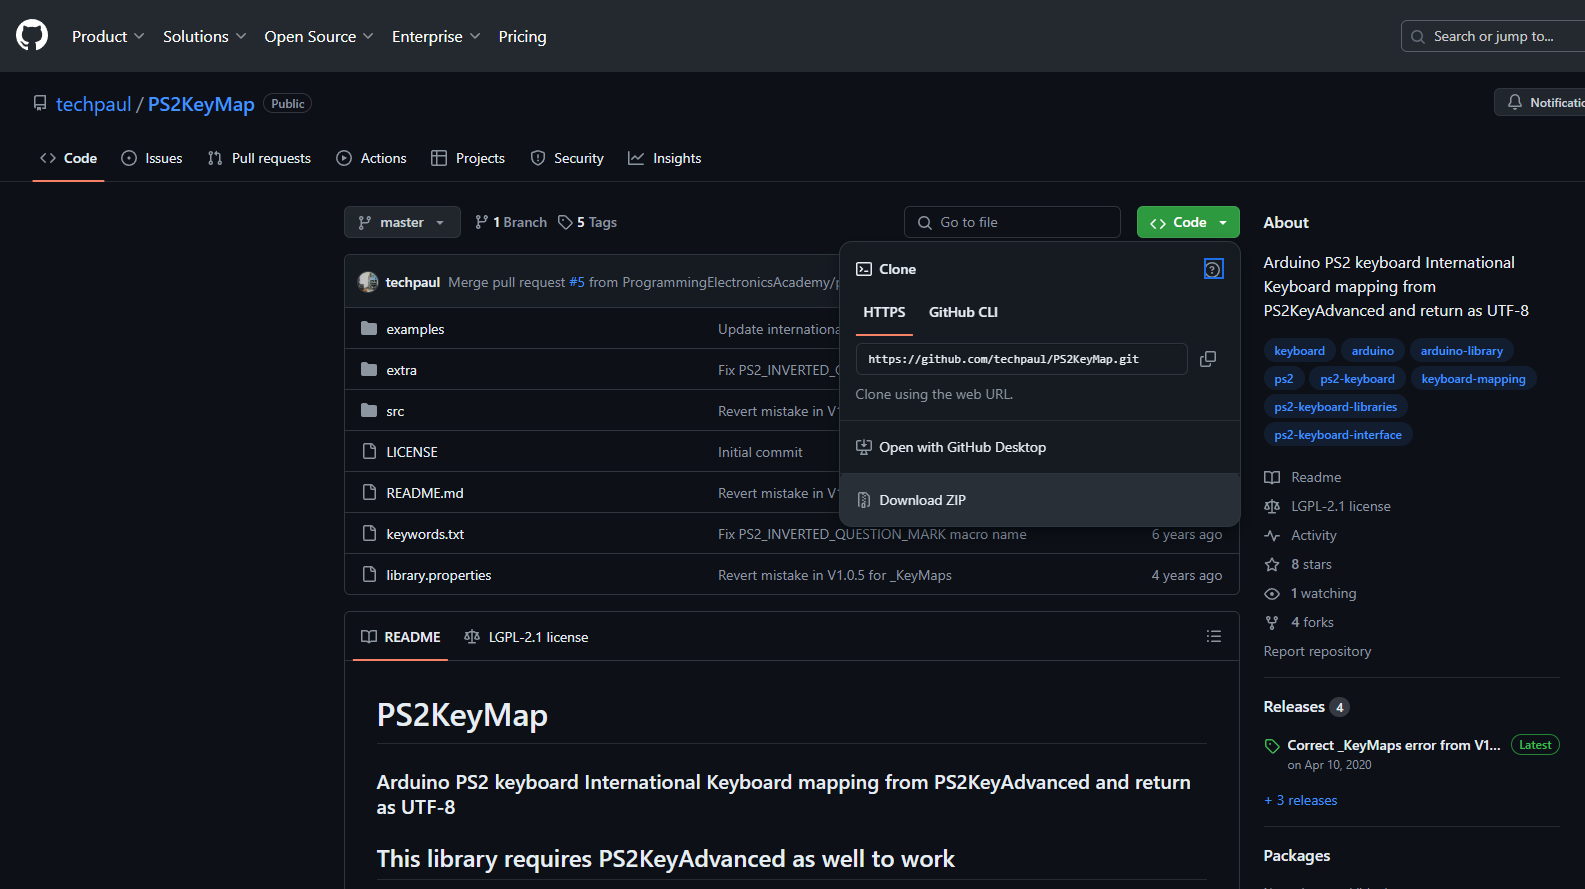Open the PS2KeyMap repository name link
Image resolution: width=1585 pixels, height=889 pixels.
tap(201, 104)
